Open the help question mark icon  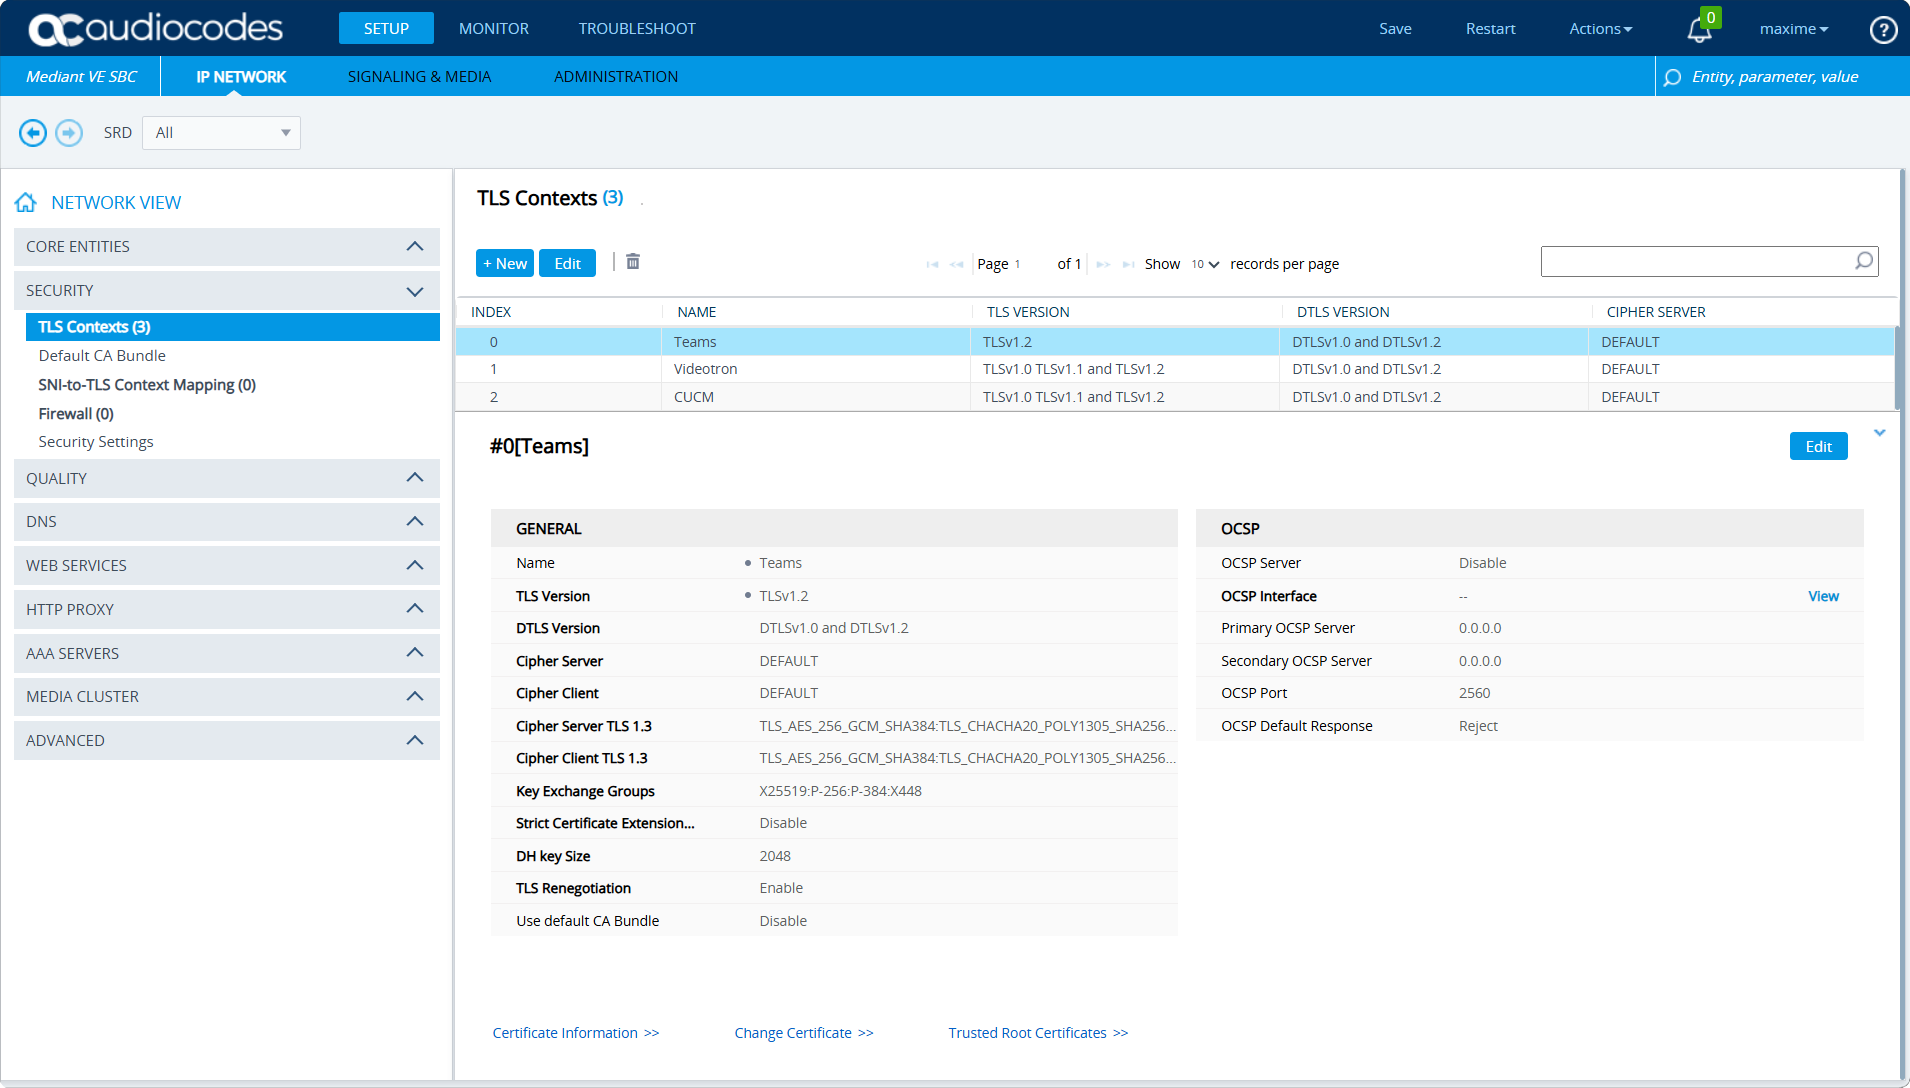point(1883,30)
